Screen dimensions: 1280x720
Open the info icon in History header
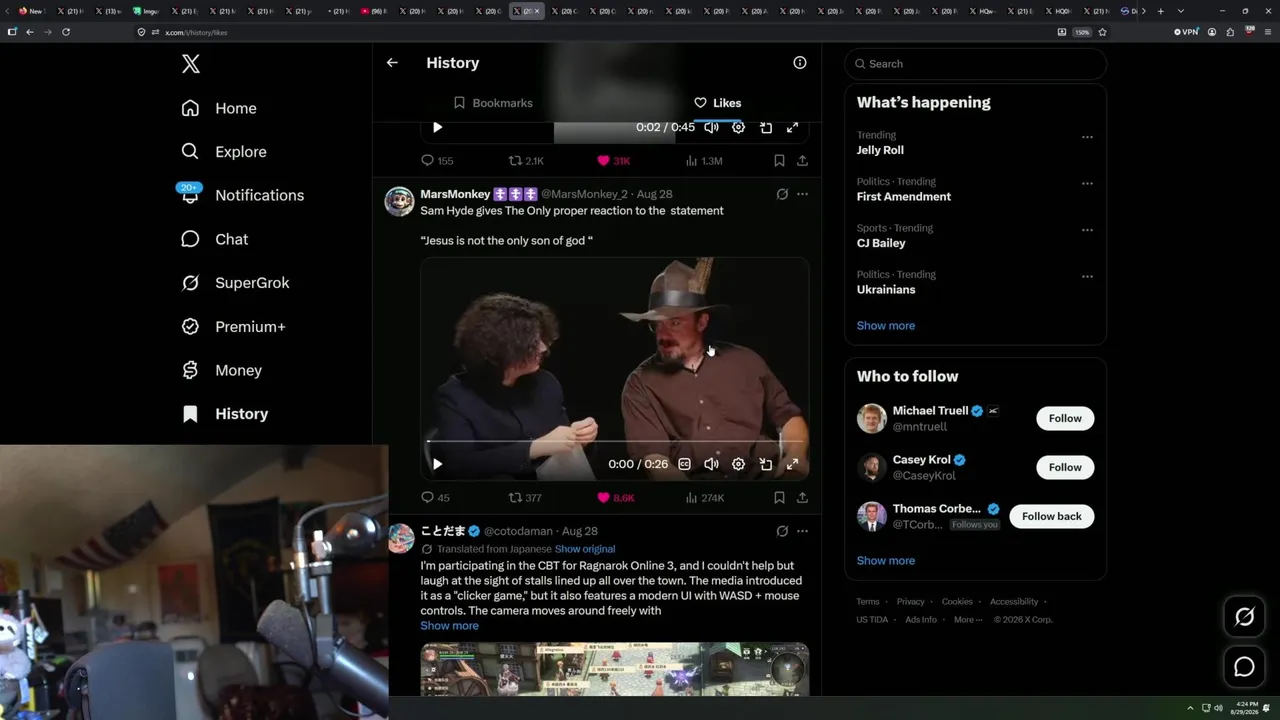click(x=800, y=63)
